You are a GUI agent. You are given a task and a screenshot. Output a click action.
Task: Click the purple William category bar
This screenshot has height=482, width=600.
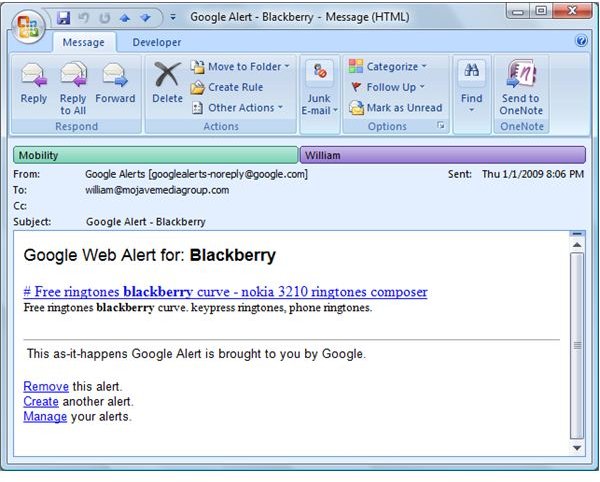coord(443,155)
